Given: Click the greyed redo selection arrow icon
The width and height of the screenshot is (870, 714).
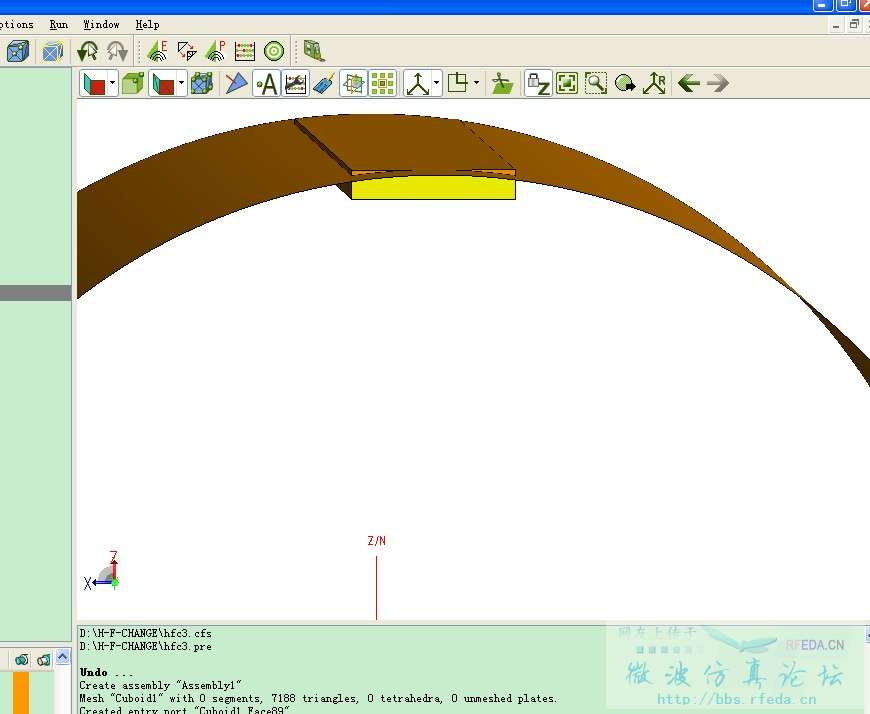Looking at the screenshot, I should [x=117, y=52].
